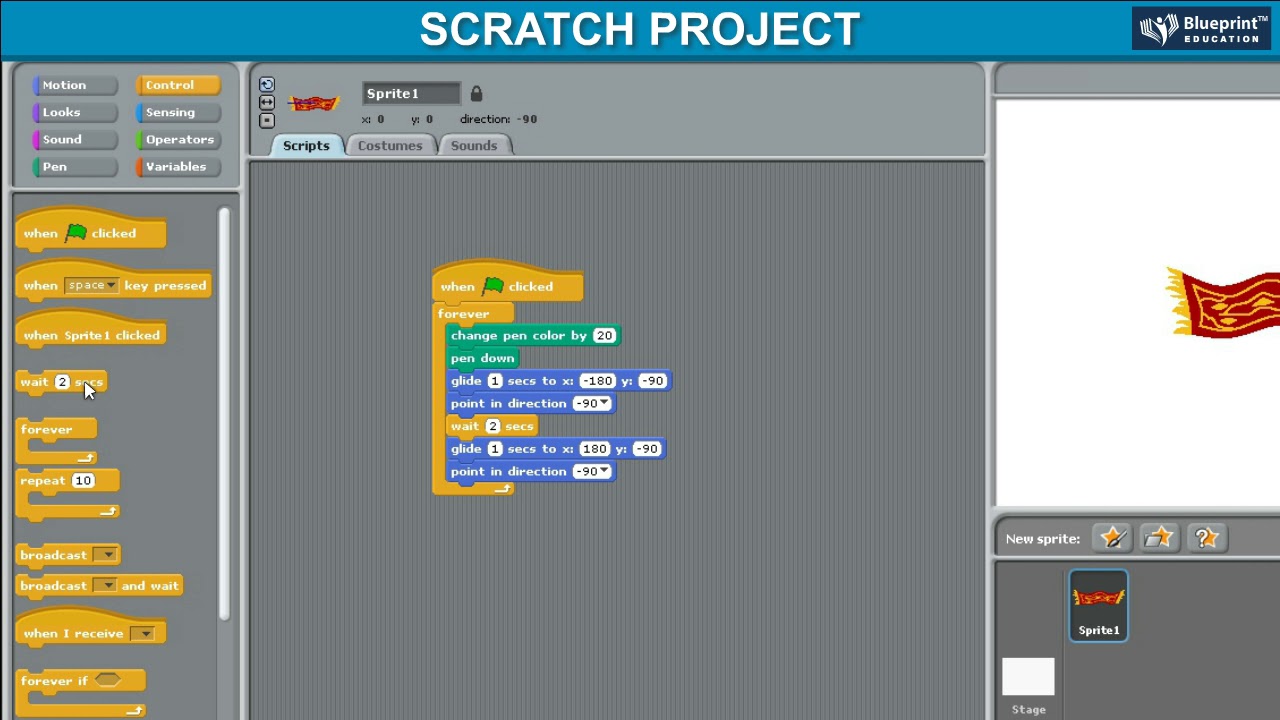The image size is (1280, 720).
Task: Edit the repeat count value 10
Action: tap(83, 481)
